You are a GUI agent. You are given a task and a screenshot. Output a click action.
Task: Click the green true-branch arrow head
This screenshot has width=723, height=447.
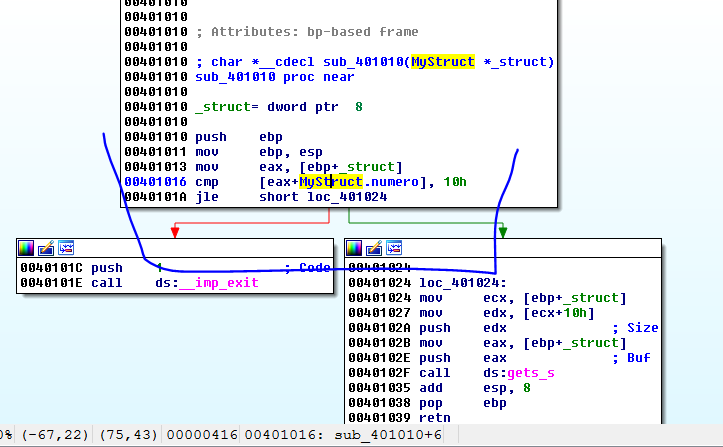(x=503, y=233)
